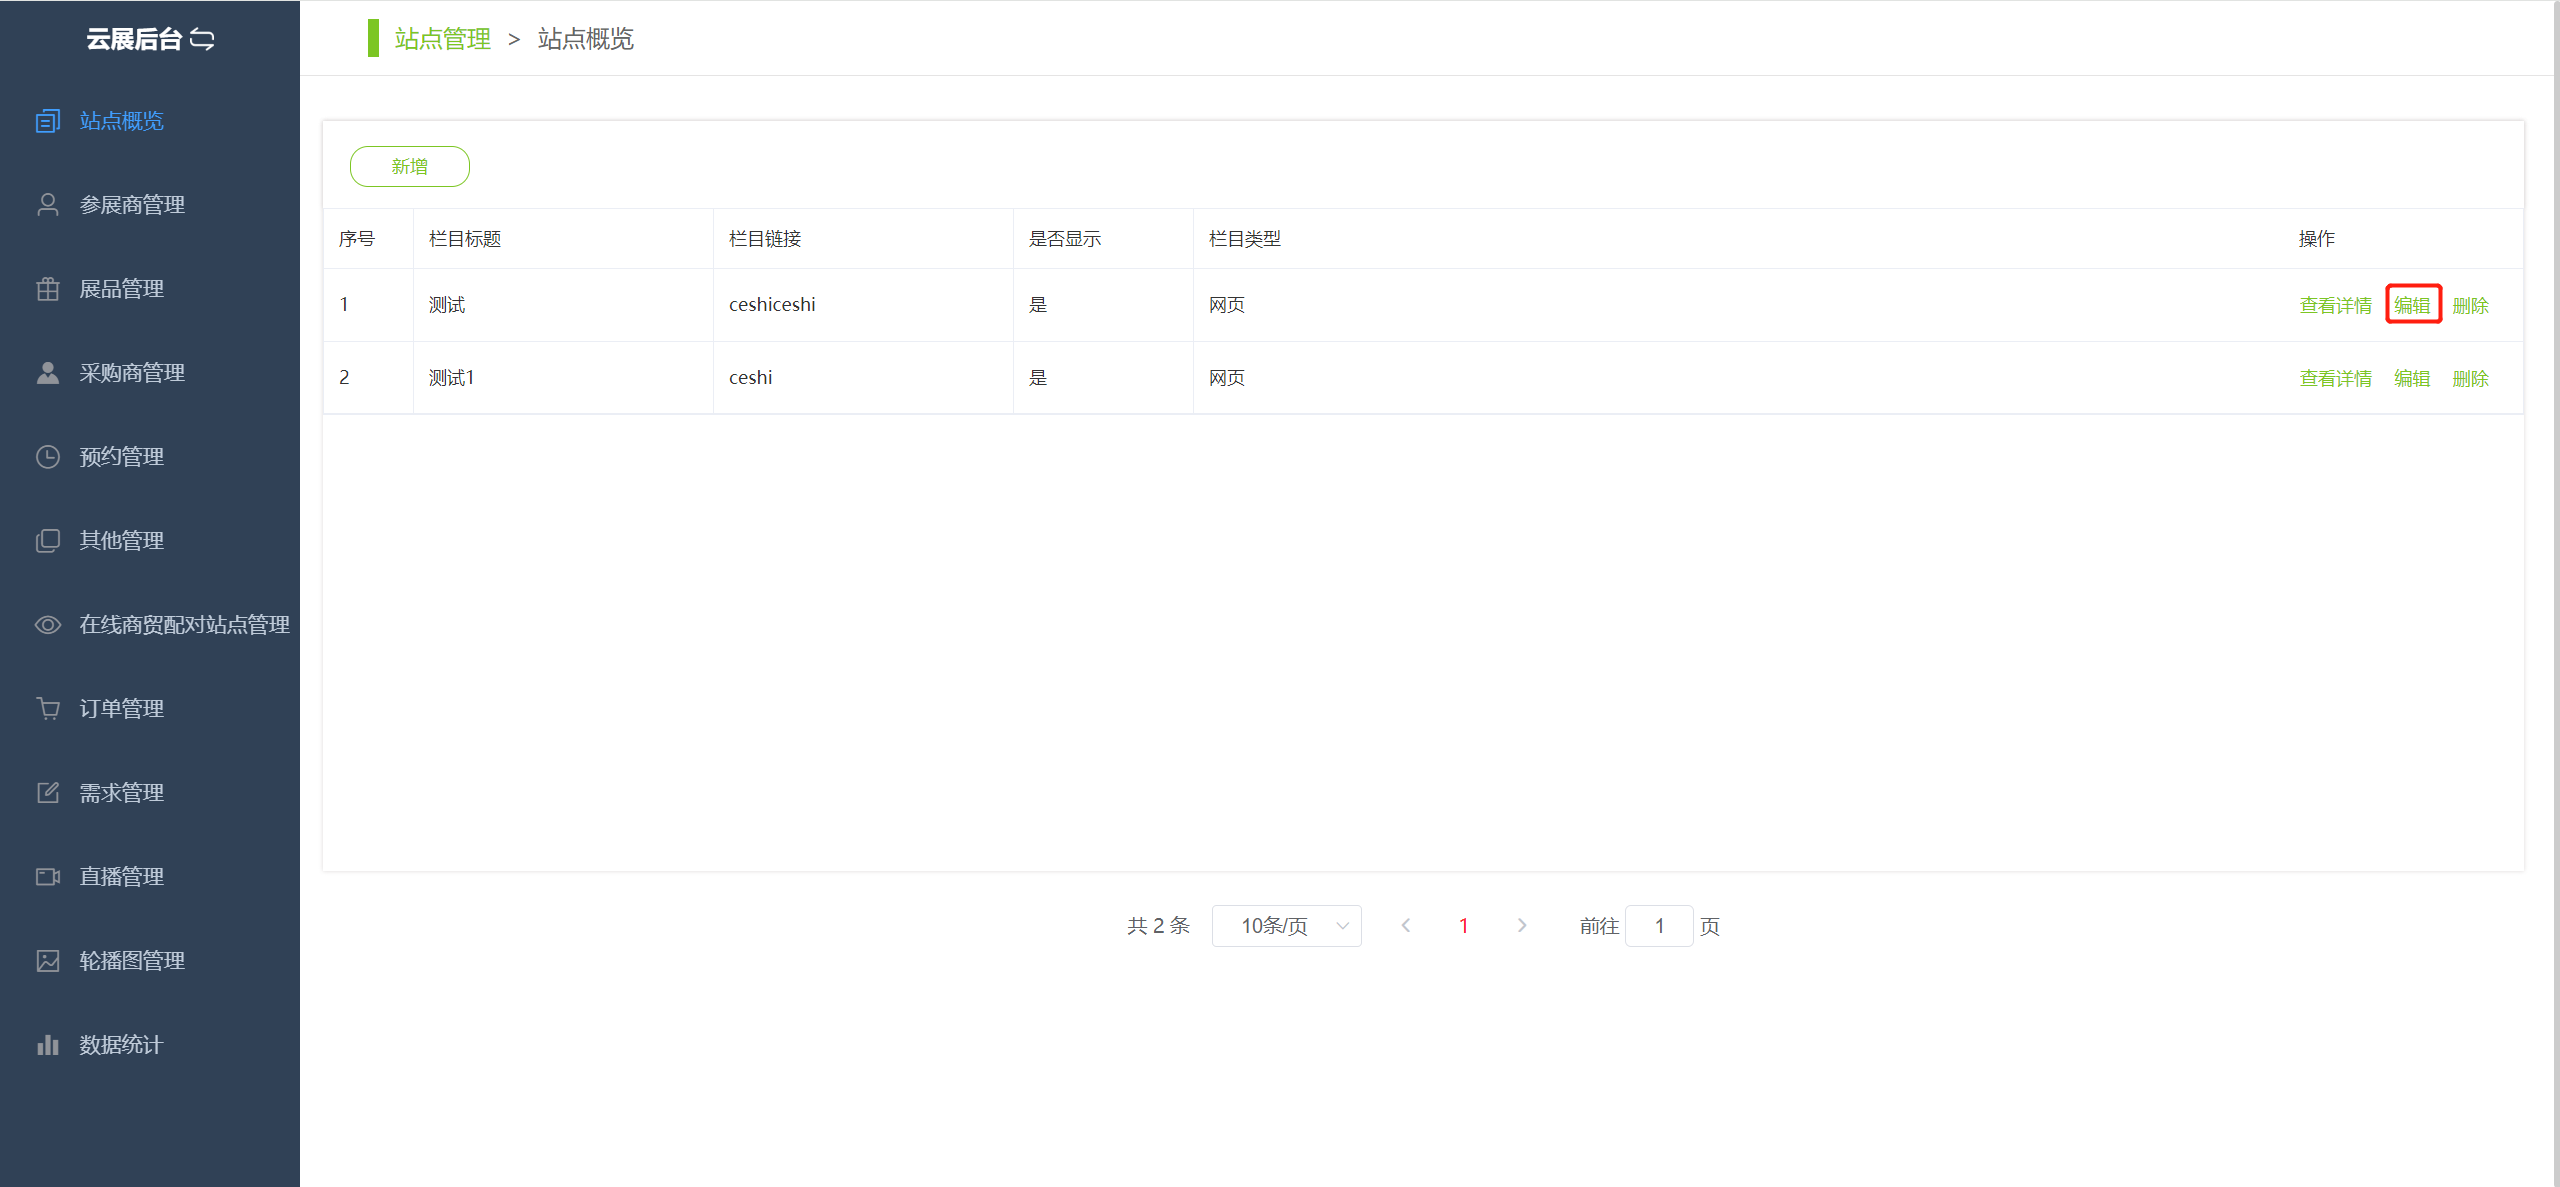Click 编辑 for row ceshiceshi

[2412, 305]
